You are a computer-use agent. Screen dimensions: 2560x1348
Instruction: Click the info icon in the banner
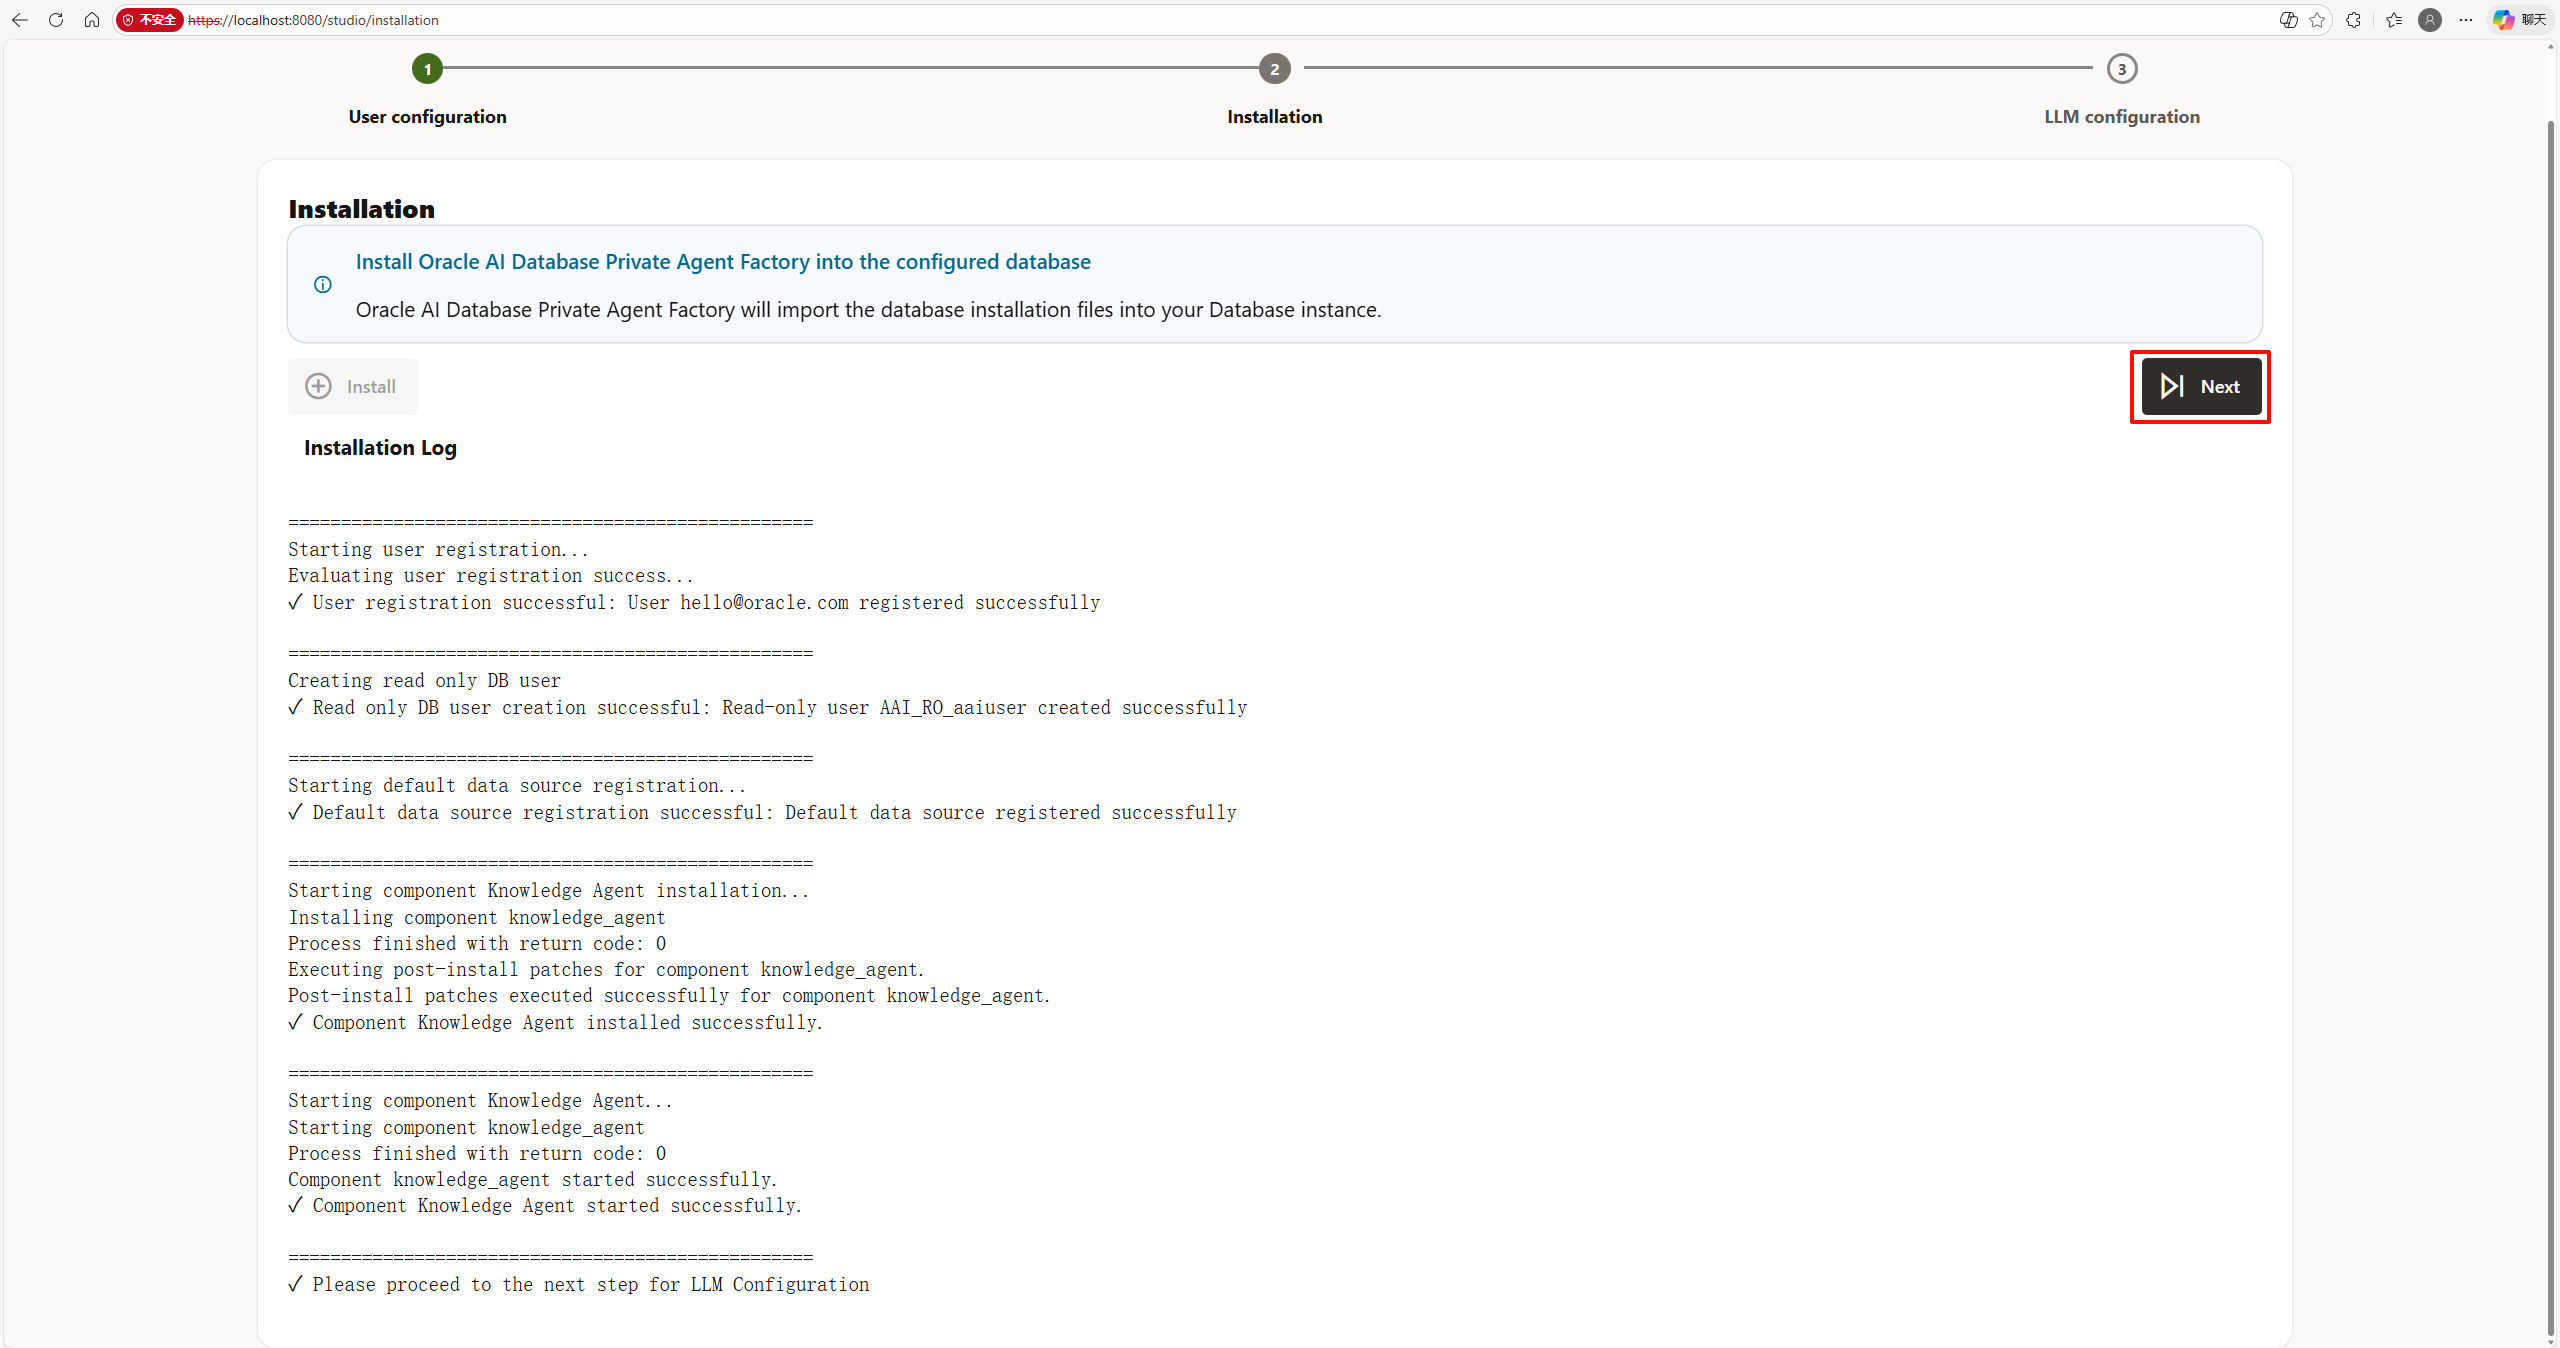point(323,285)
